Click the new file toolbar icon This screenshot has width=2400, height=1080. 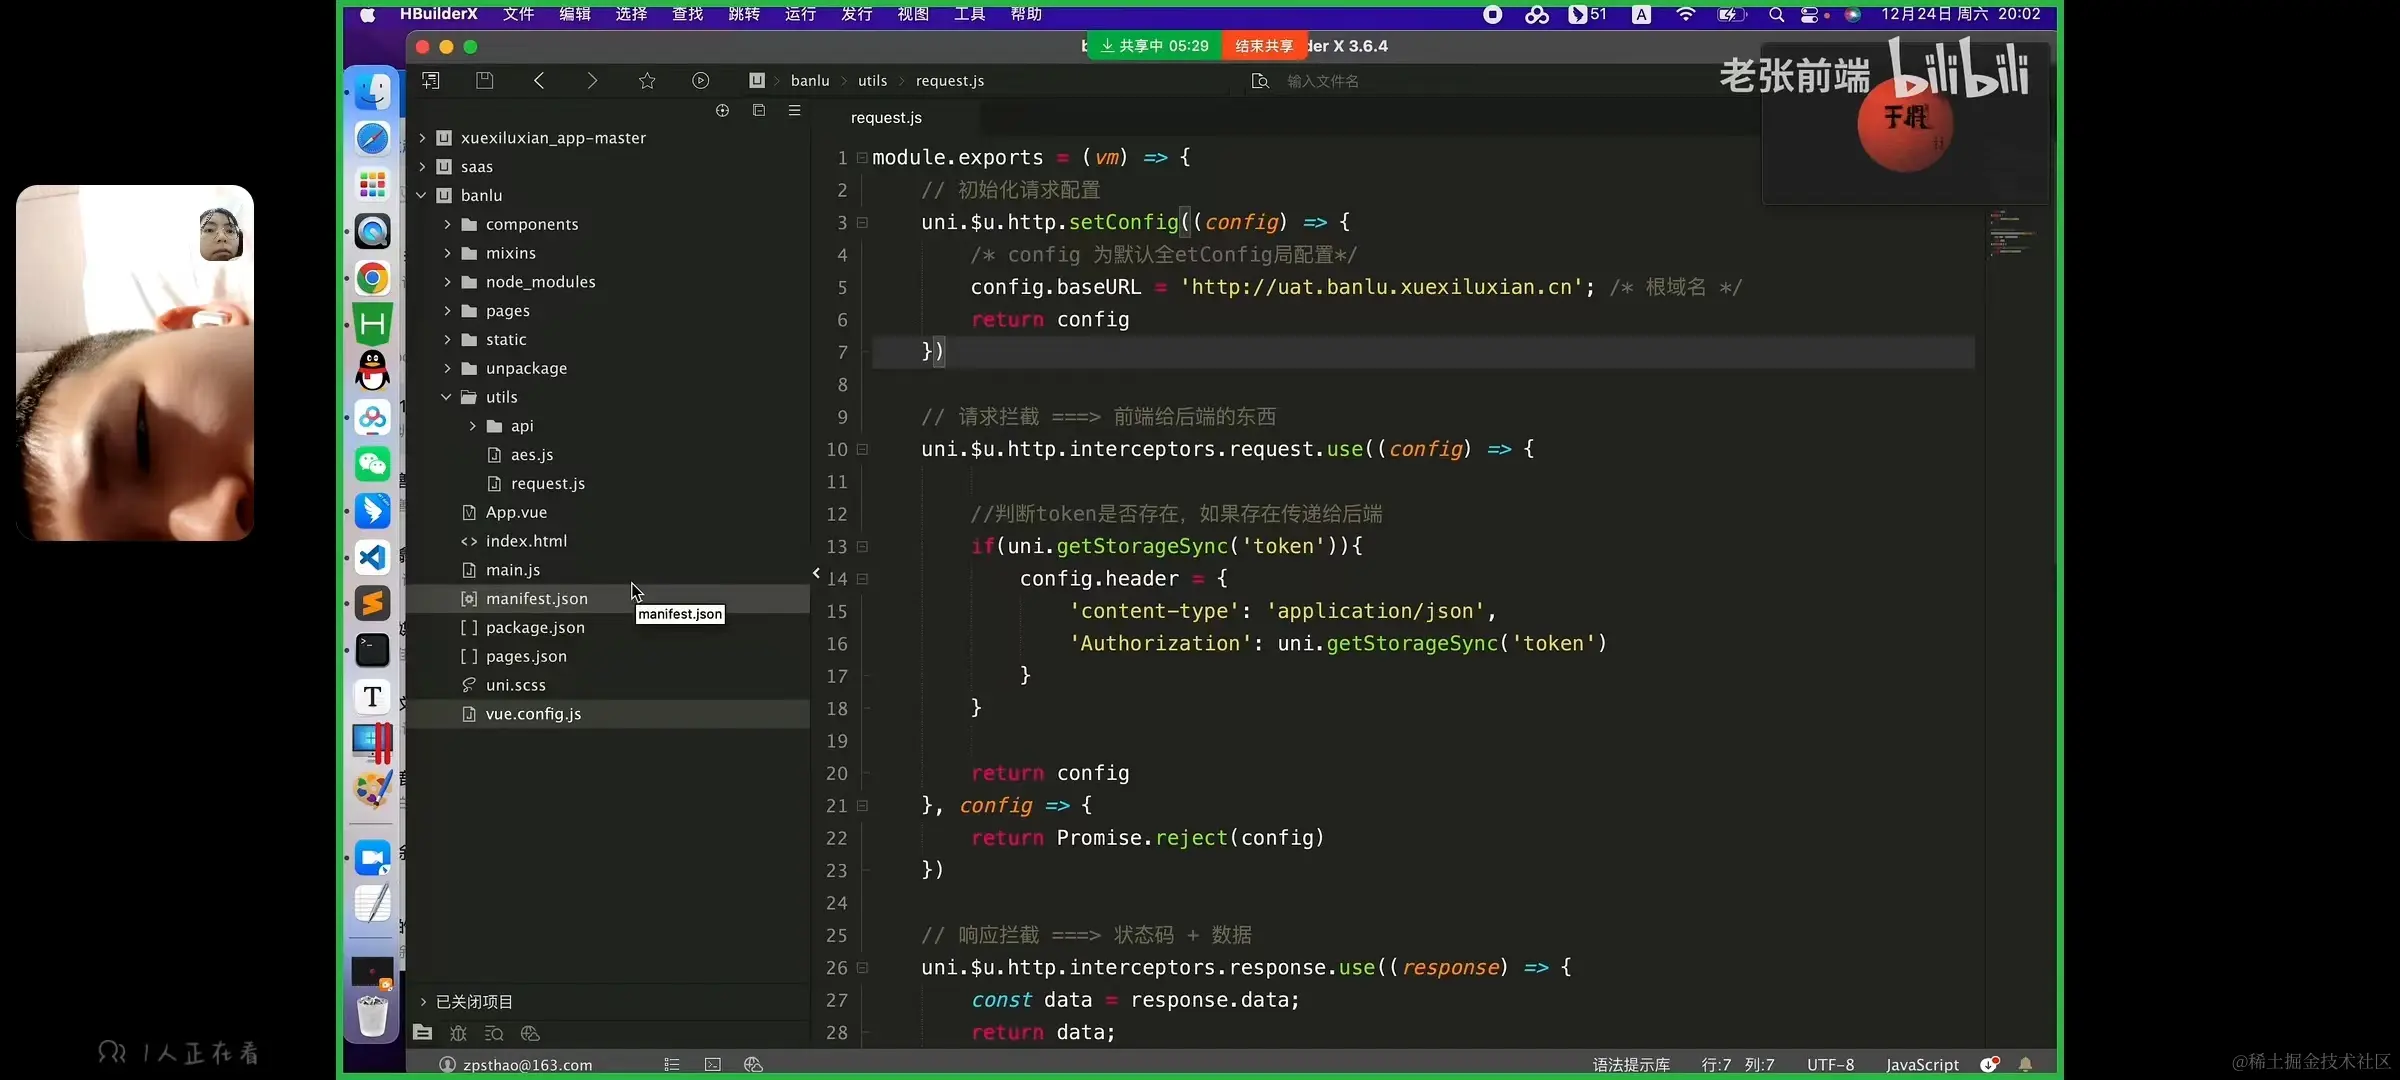(431, 80)
